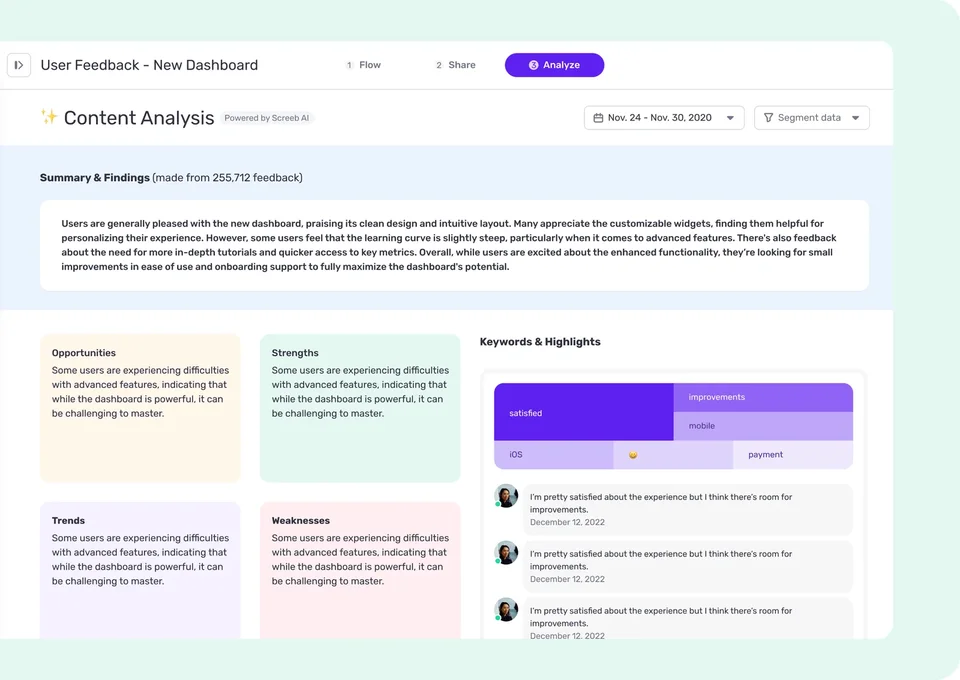Select the mobile keyword tile
Screen dimensions: 960x680
point(763,426)
